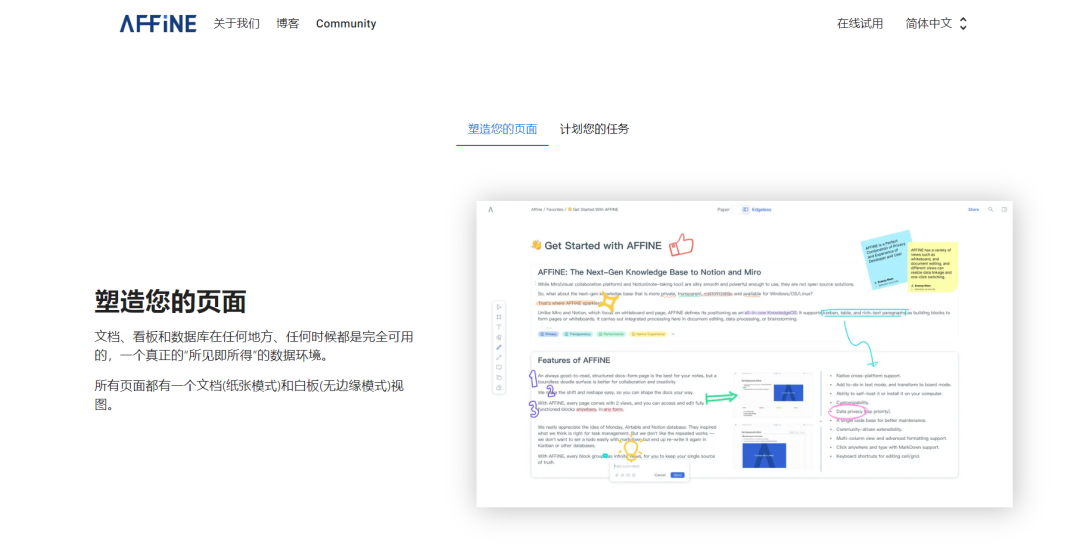Expand the 简体中文 language dropdown
1080x558 pixels.
[936, 23]
